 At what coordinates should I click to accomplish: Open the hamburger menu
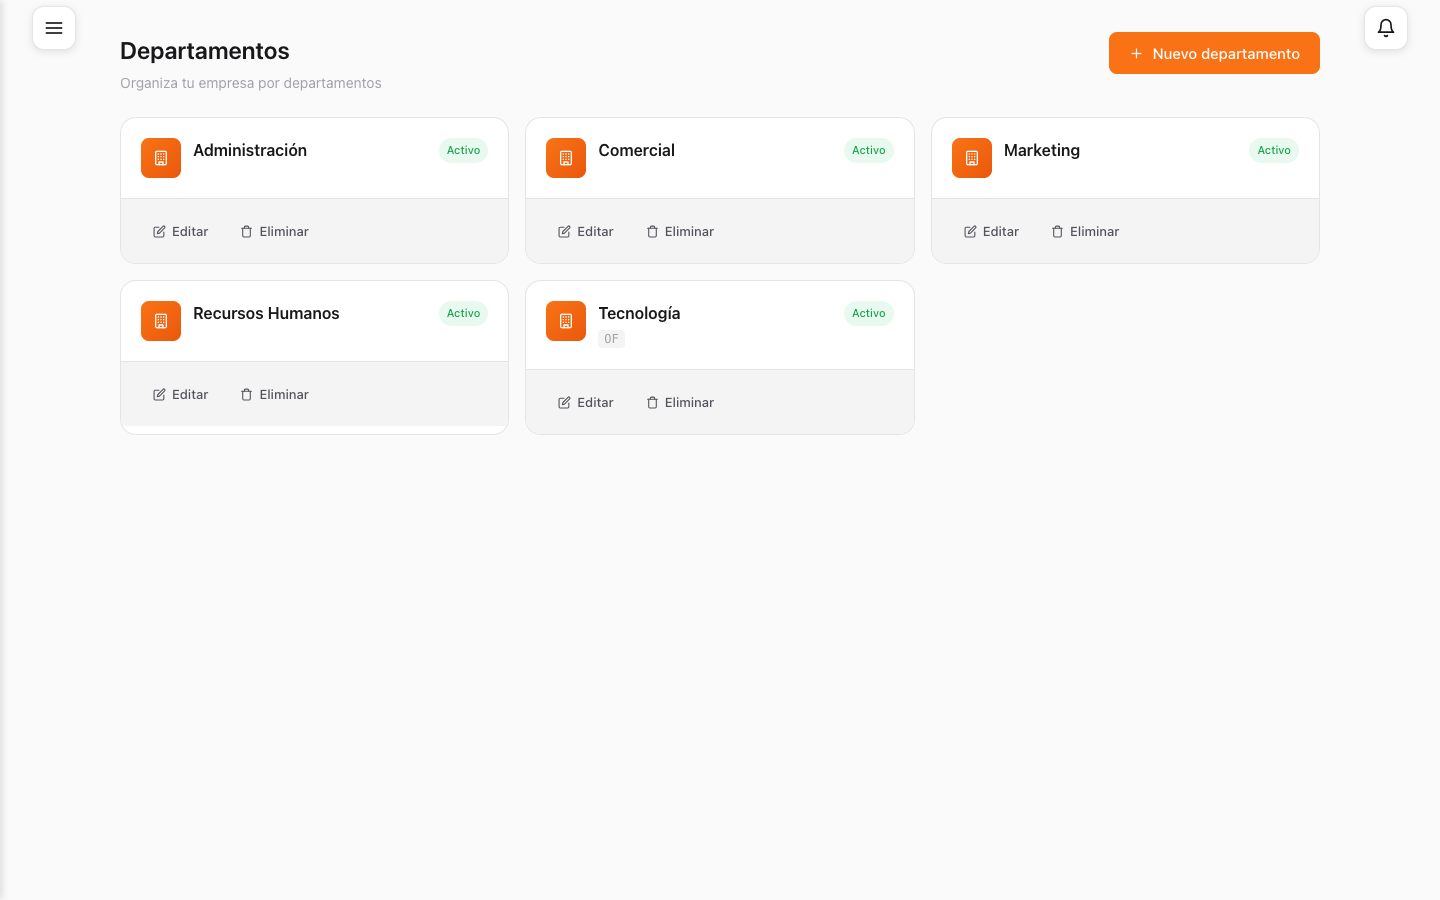pyautogui.click(x=54, y=28)
